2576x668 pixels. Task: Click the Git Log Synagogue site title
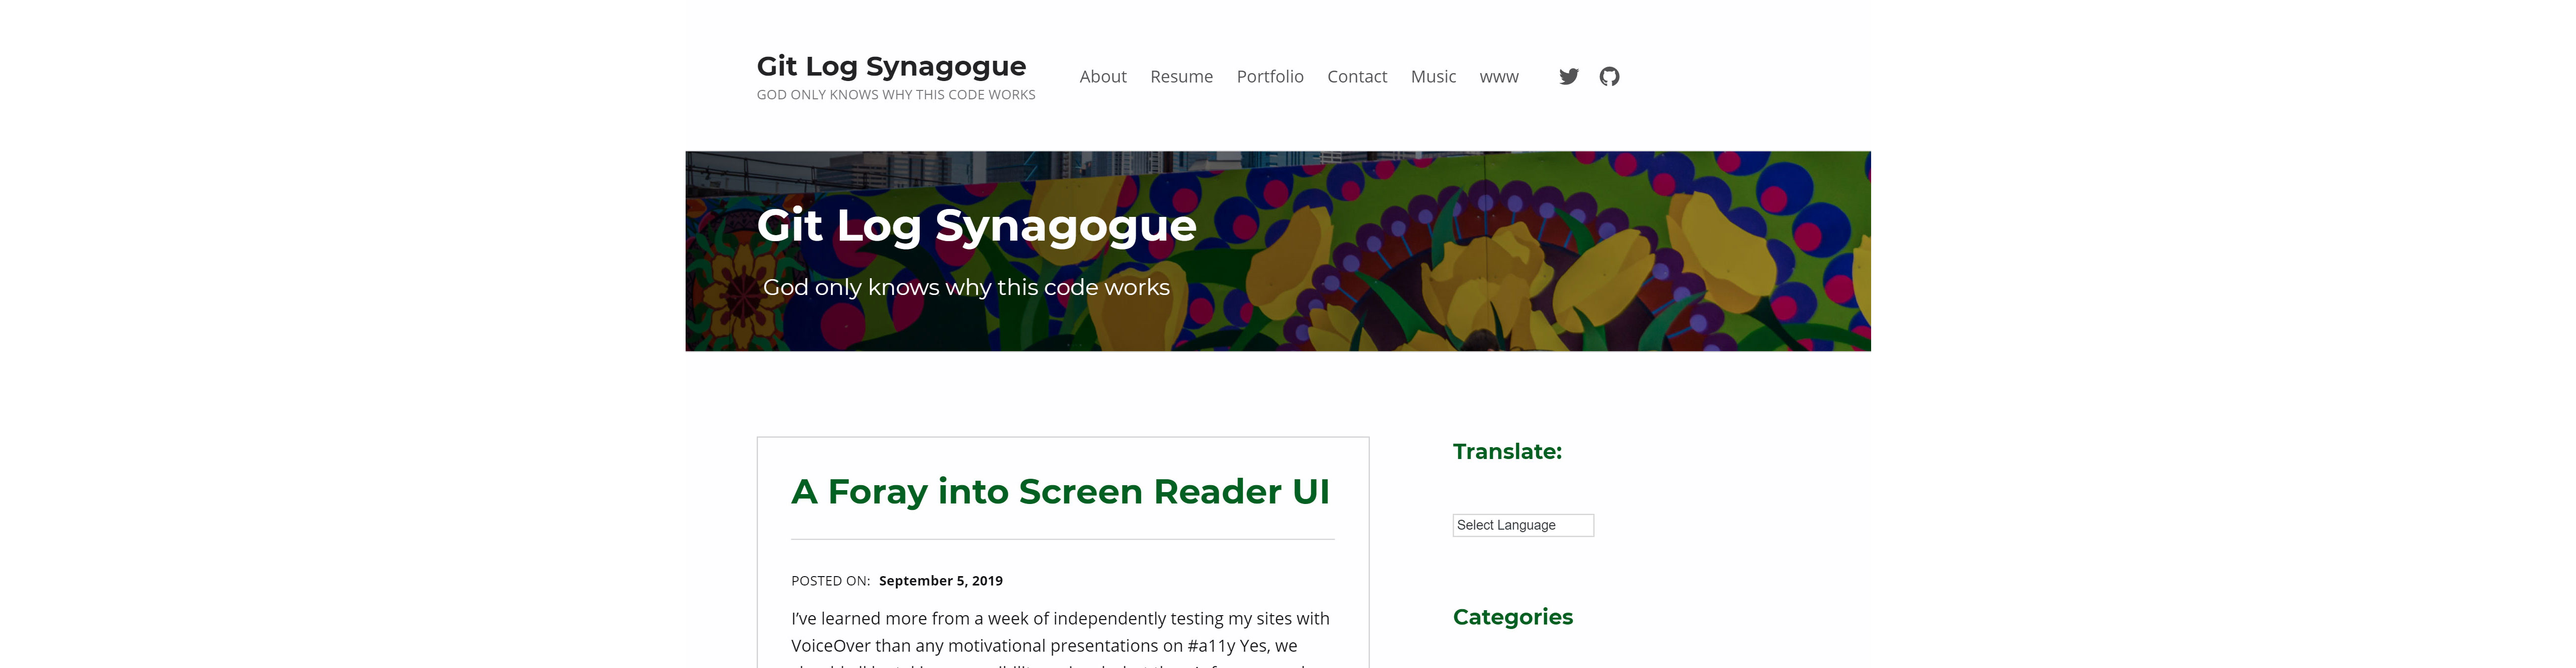(890, 66)
